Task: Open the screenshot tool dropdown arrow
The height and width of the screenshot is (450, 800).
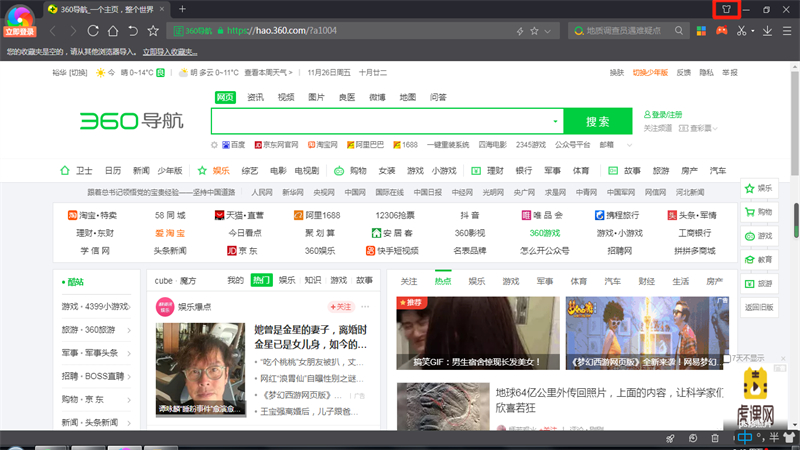Action: [x=753, y=31]
